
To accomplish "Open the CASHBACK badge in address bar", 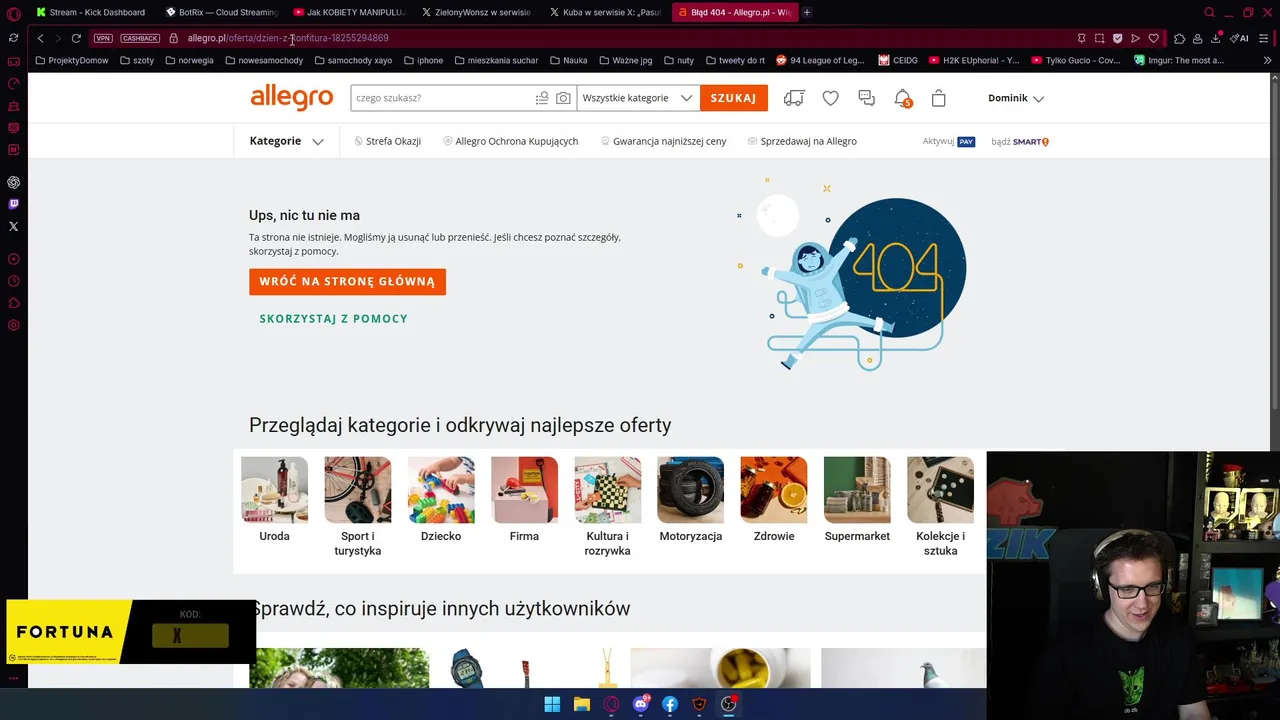I will pyautogui.click(x=140, y=38).
